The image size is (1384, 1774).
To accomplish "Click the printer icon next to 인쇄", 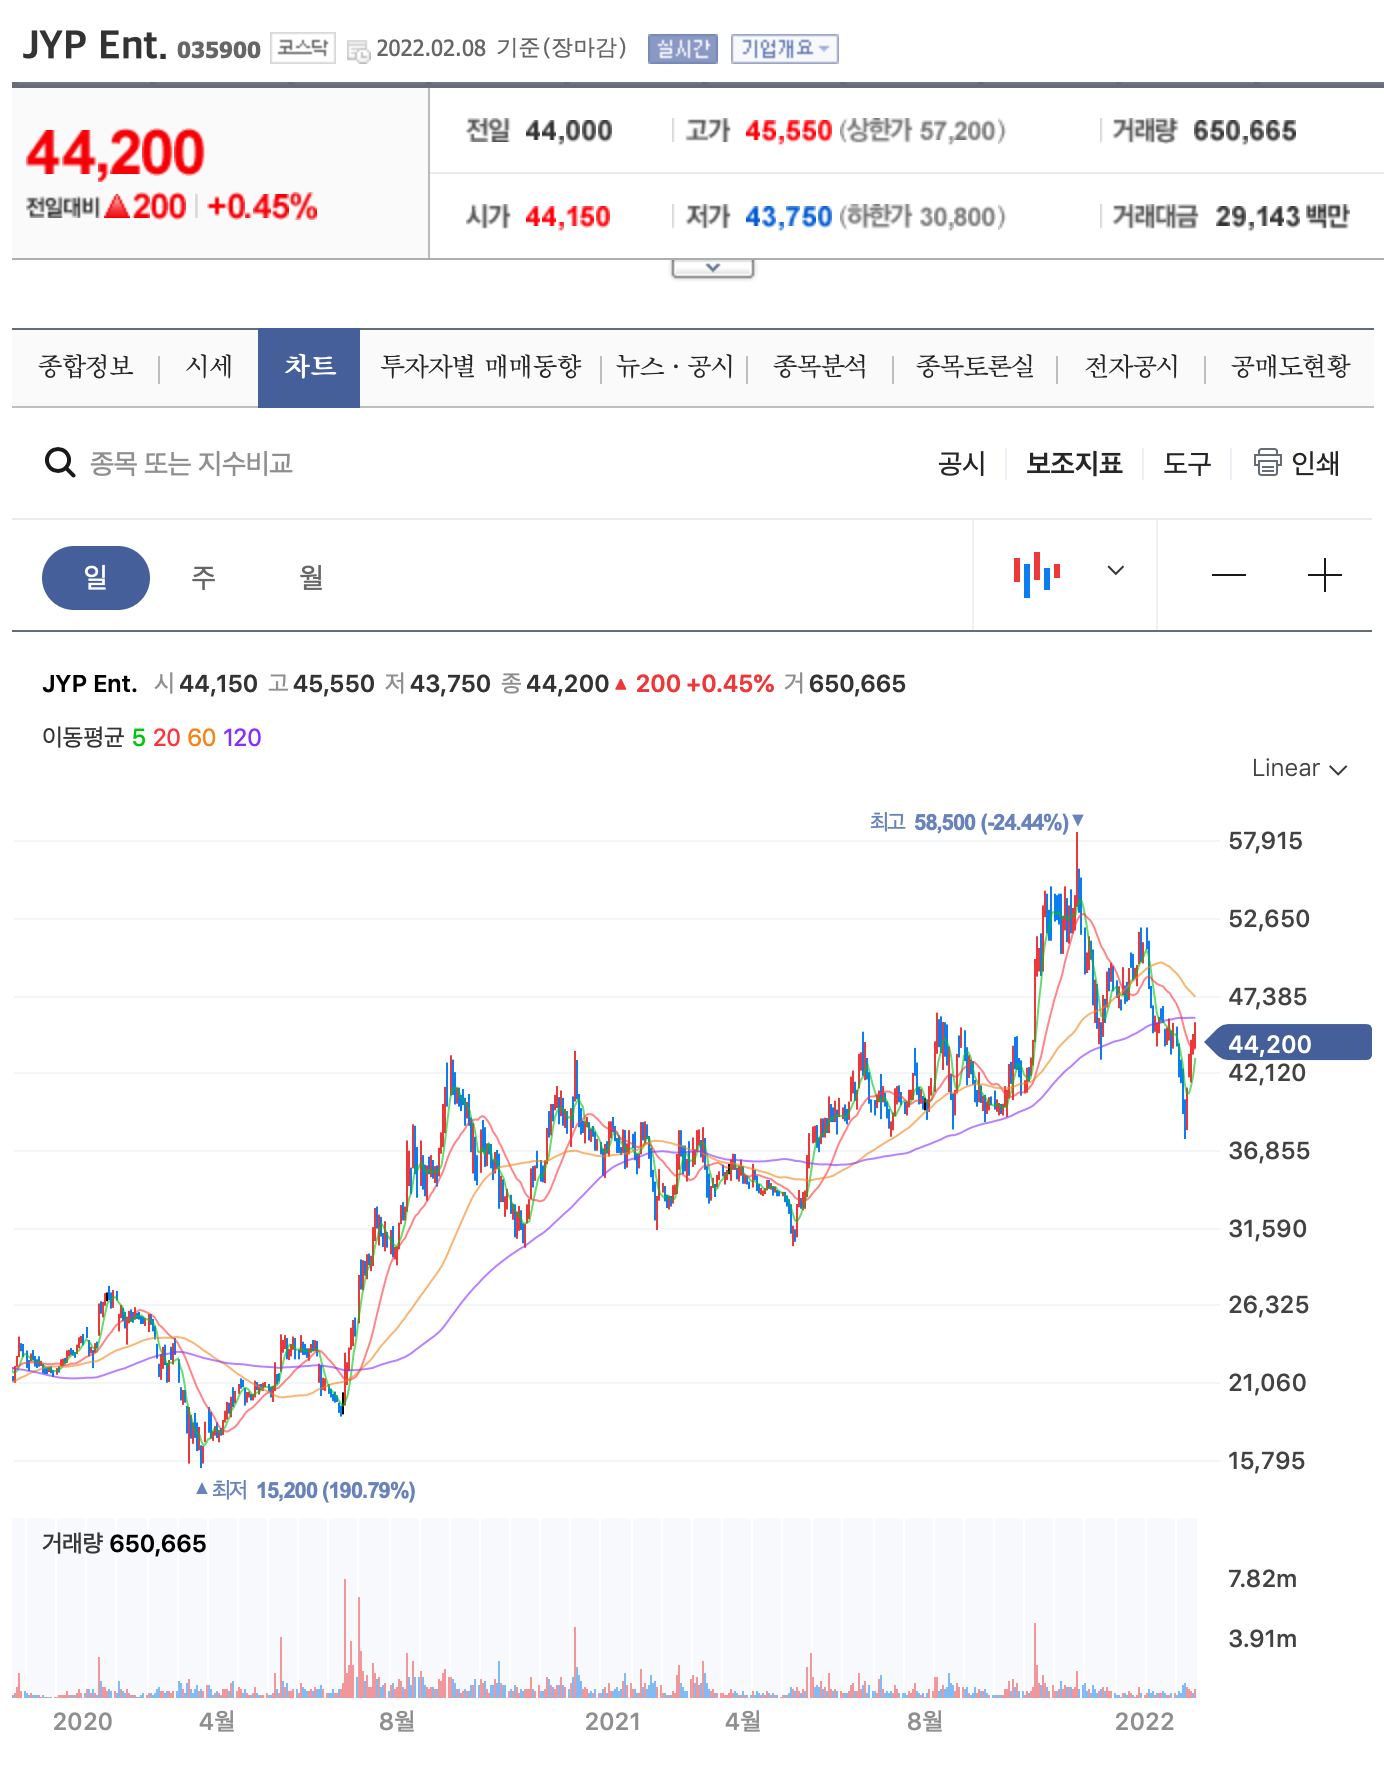I will [x=1267, y=462].
